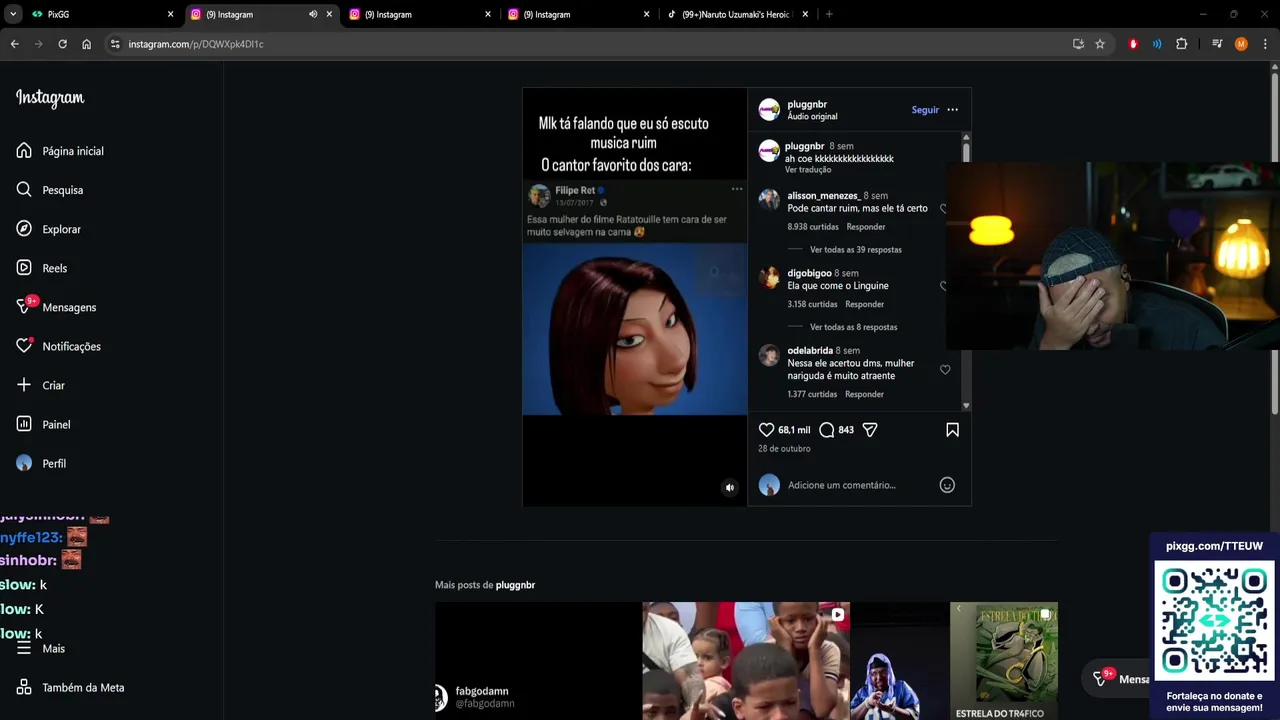The image size is (1280, 720).
Task: Open Chrome profile avatar
Action: (x=1241, y=44)
